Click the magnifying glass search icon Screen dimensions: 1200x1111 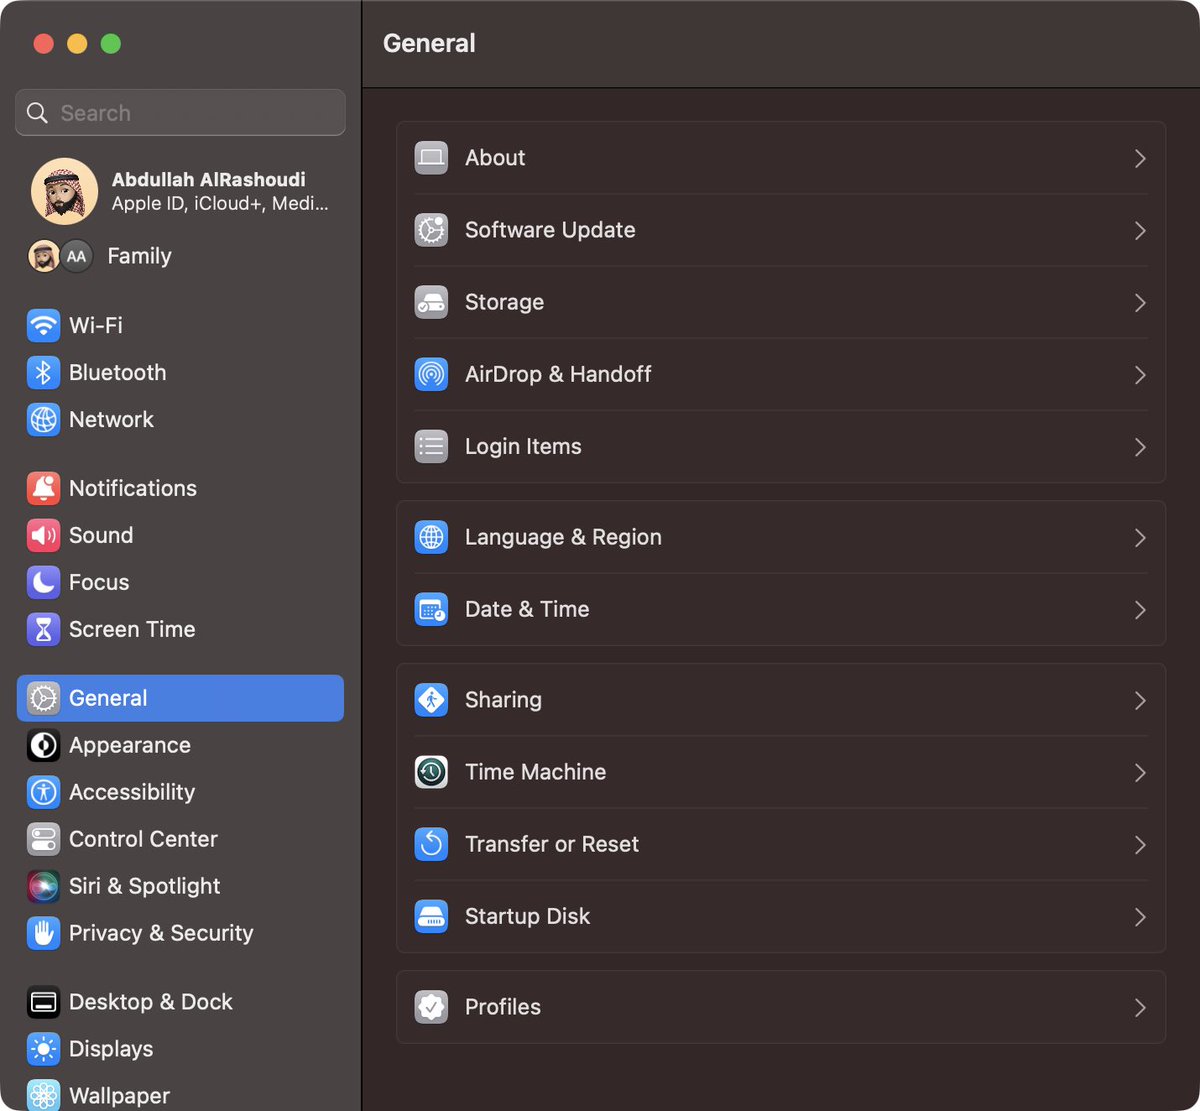(37, 113)
